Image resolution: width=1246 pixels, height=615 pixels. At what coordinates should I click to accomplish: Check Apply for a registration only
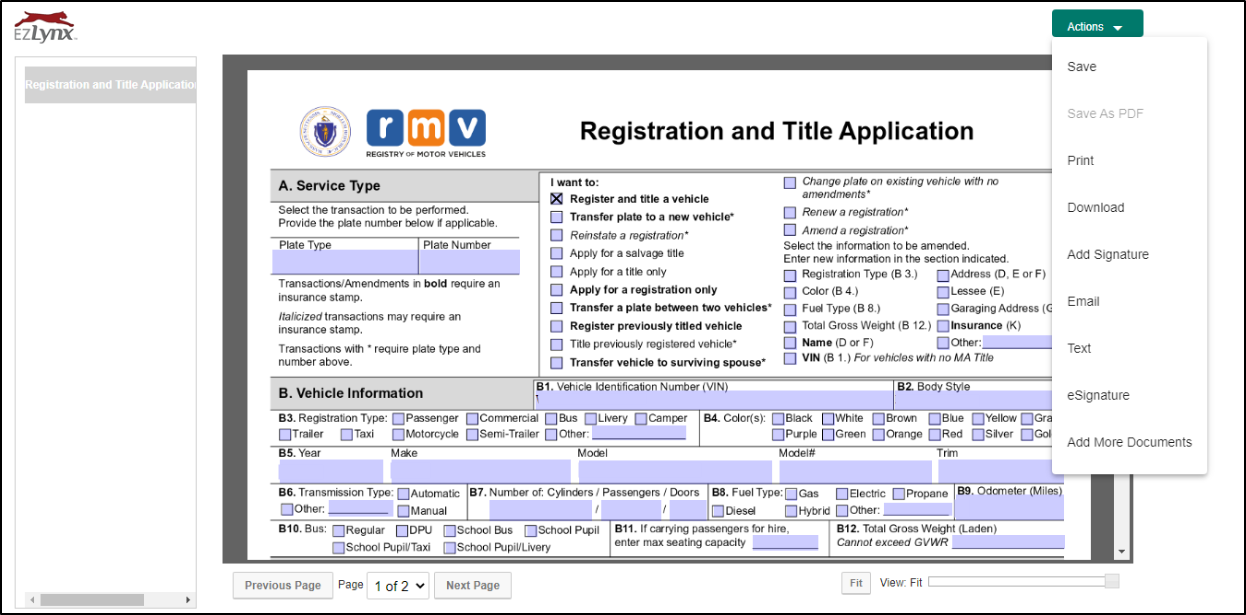pos(557,290)
